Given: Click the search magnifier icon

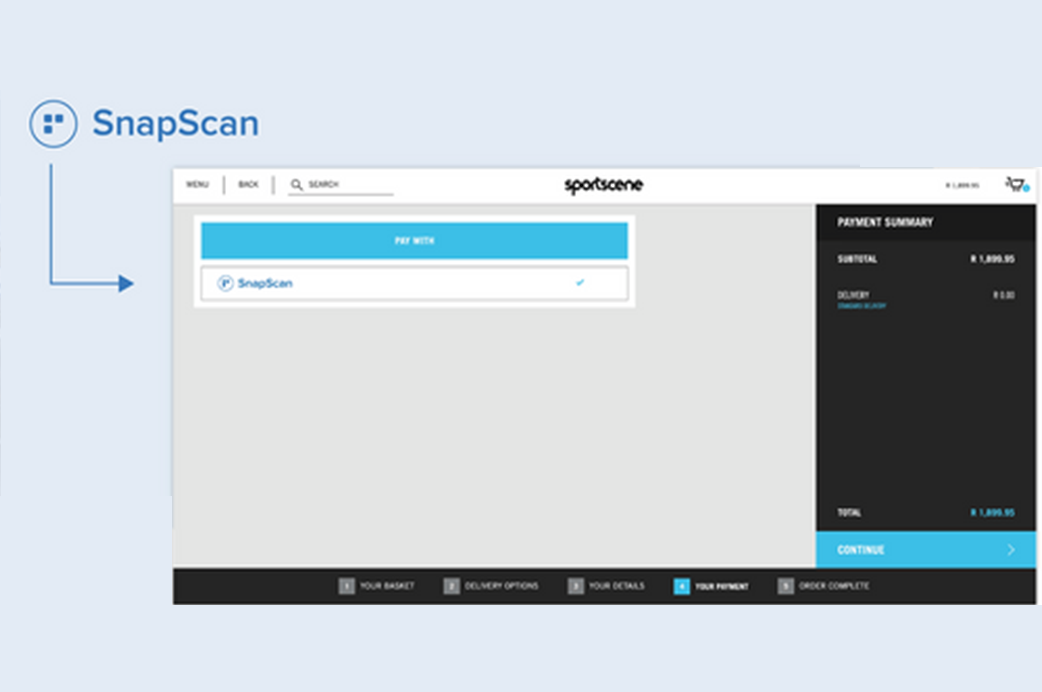Looking at the screenshot, I should pyautogui.click(x=296, y=184).
